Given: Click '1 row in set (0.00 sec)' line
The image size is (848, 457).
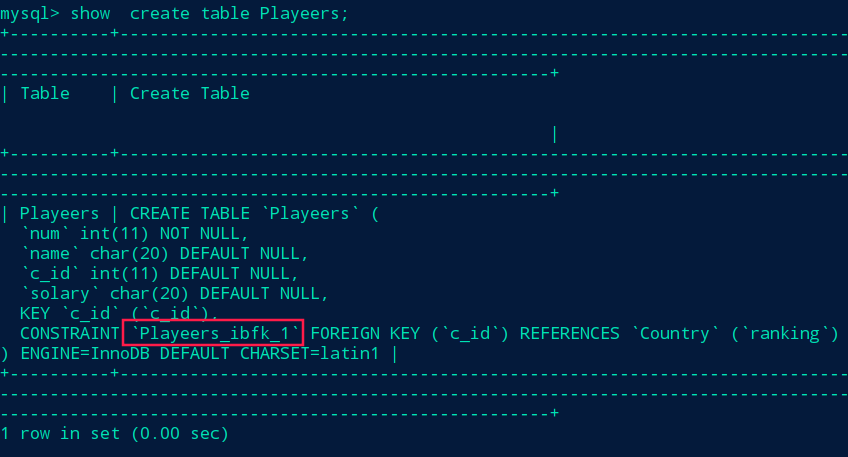Looking at the screenshot, I should point(115,434).
